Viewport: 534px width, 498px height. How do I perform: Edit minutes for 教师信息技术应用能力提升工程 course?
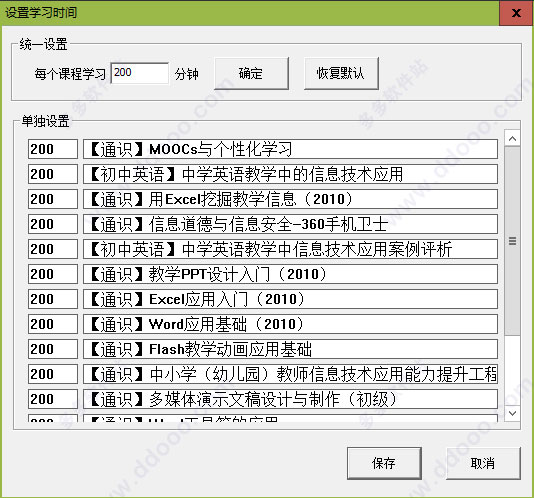click(53, 374)
